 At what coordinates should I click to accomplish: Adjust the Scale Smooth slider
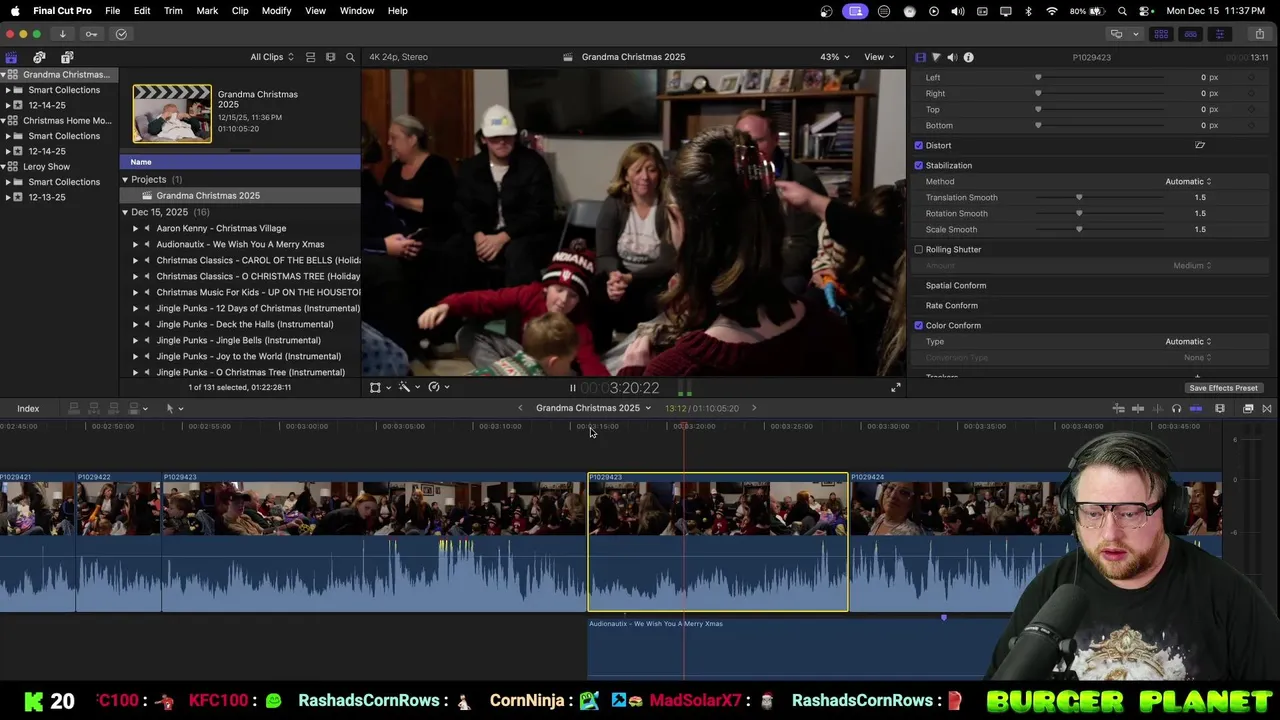click(1078, 229)
